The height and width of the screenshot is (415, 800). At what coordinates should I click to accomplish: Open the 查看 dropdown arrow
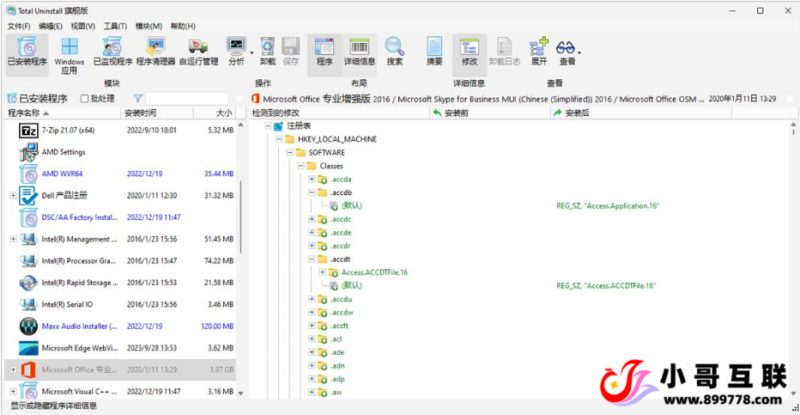[580, 52]
